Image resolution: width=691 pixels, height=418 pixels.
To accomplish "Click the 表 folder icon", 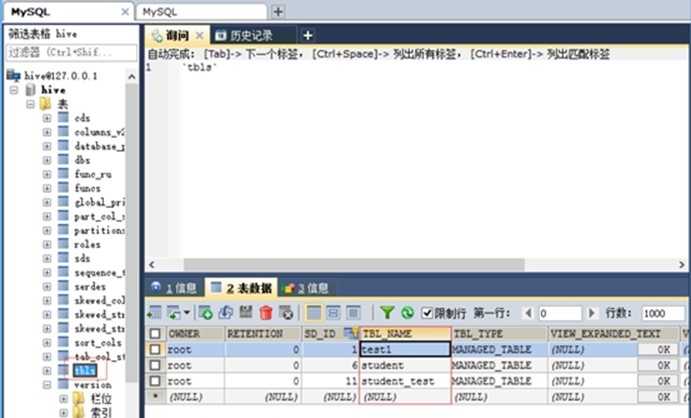I will pyautogui.click(x=45, y=104).
